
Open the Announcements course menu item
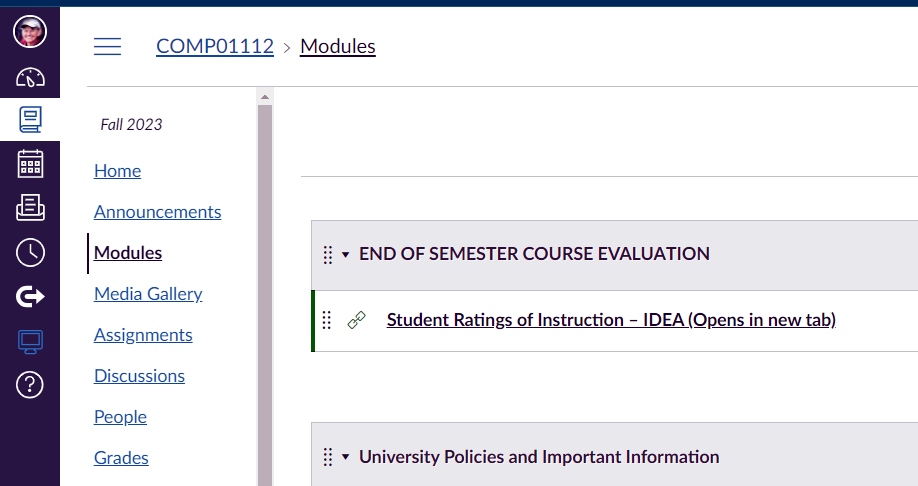point(157,212)
